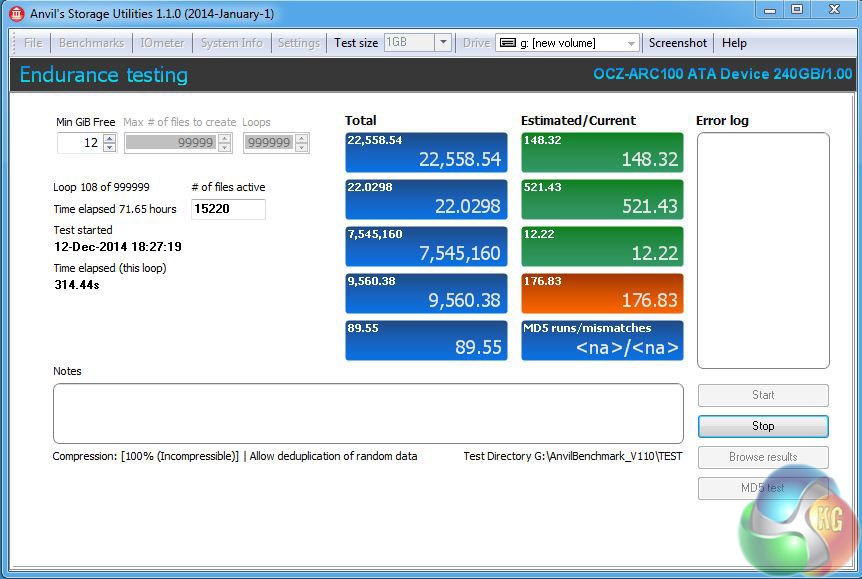
Task: Increase Min GiB Free with up arrow
Action: [x=109, y=138]
